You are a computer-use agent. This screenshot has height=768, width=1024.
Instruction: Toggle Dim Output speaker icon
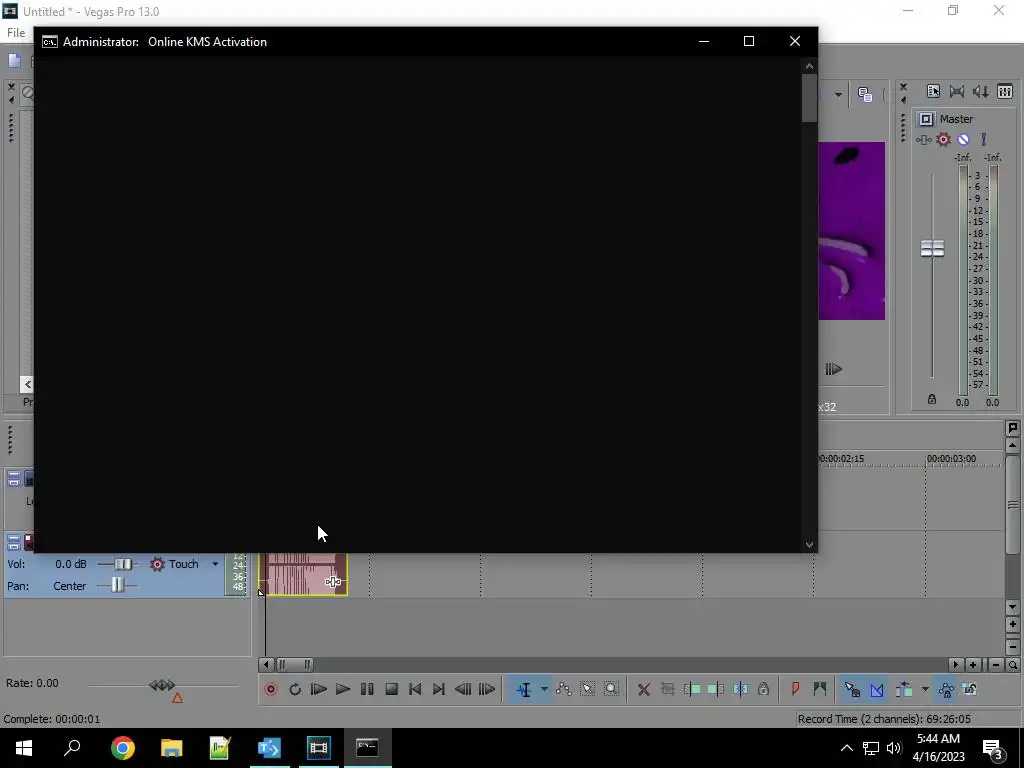click(x=980, y=91)
